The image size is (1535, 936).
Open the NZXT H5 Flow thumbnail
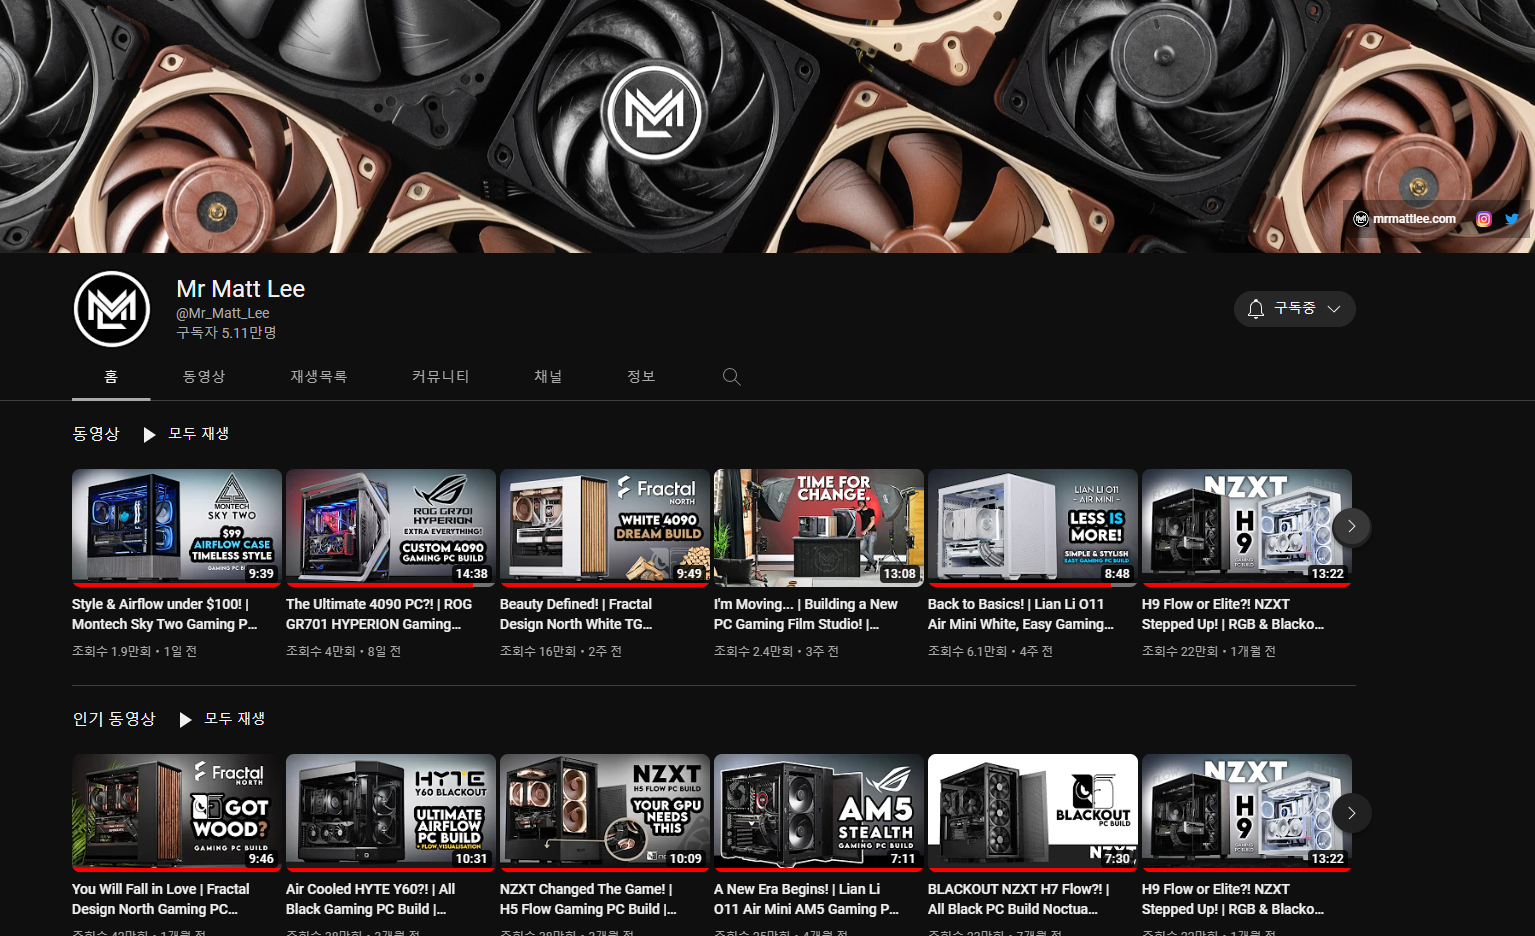click(605, 812)
